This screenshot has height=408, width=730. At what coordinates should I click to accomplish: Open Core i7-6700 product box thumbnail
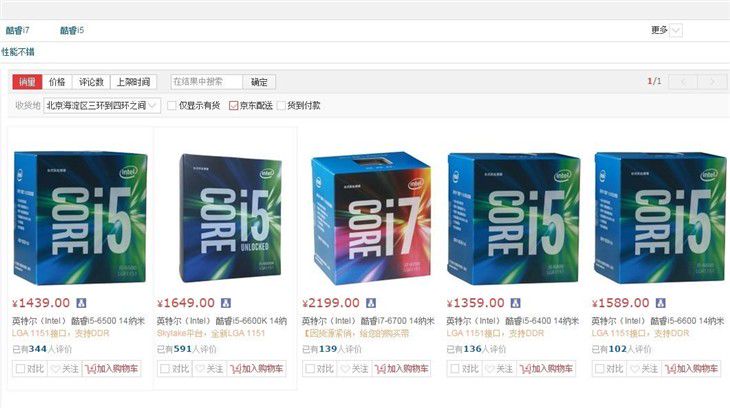pos(371,218)
